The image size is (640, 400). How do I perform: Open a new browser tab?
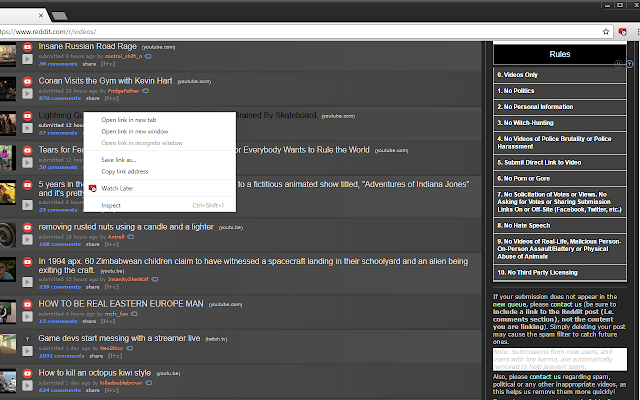(60, 16)
